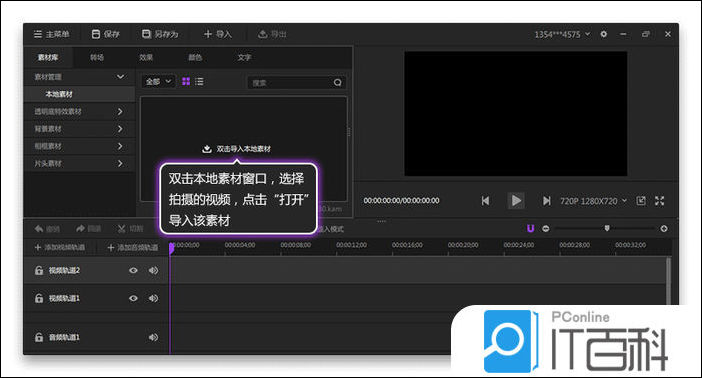Screen dimensions: 702x378
Task: Switch media library to list view
Action: (x=199, y=81)
